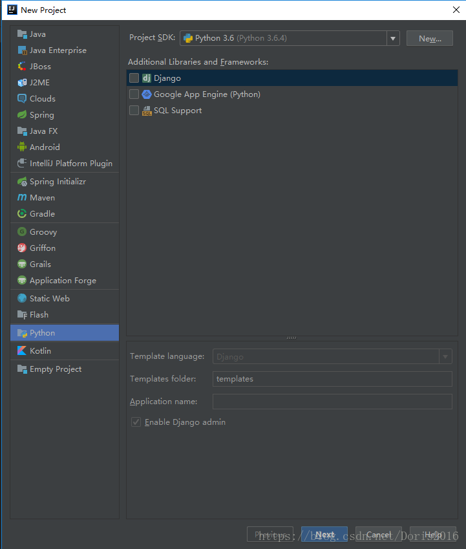The width and height of the screenshot is (466, 549).
Task: Click the Templates folder input field
Action: pos(332,379)
